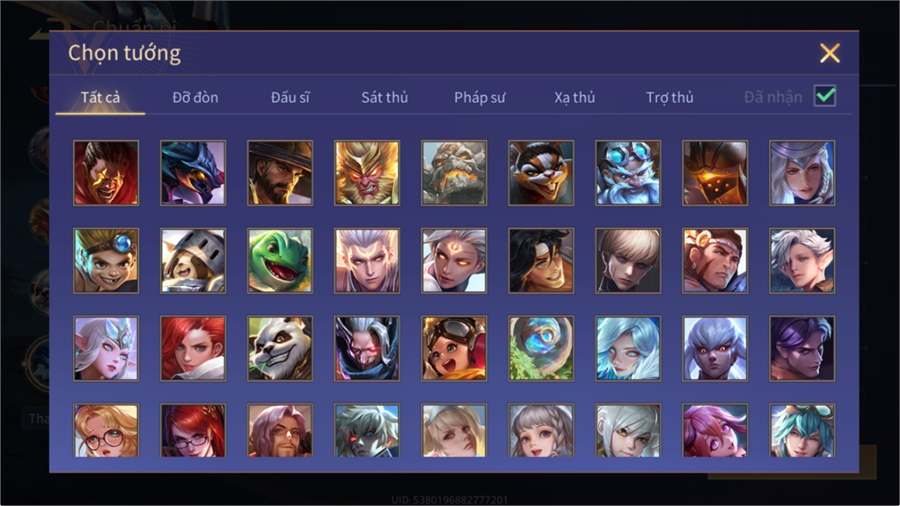Show the Xạ thủ hero list
The height and width of the screenshot is (506, 900).
coord(575,98)
